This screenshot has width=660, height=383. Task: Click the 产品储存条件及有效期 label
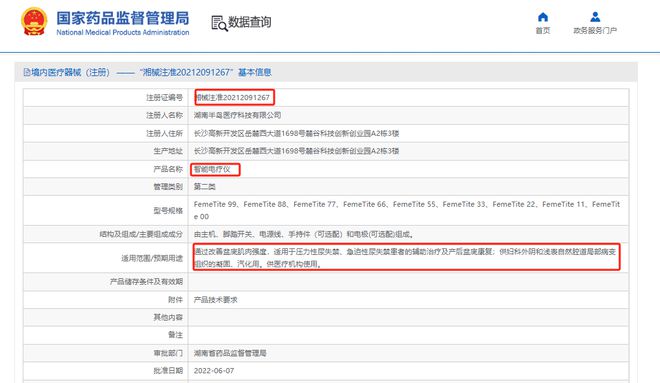click(146, 282)
